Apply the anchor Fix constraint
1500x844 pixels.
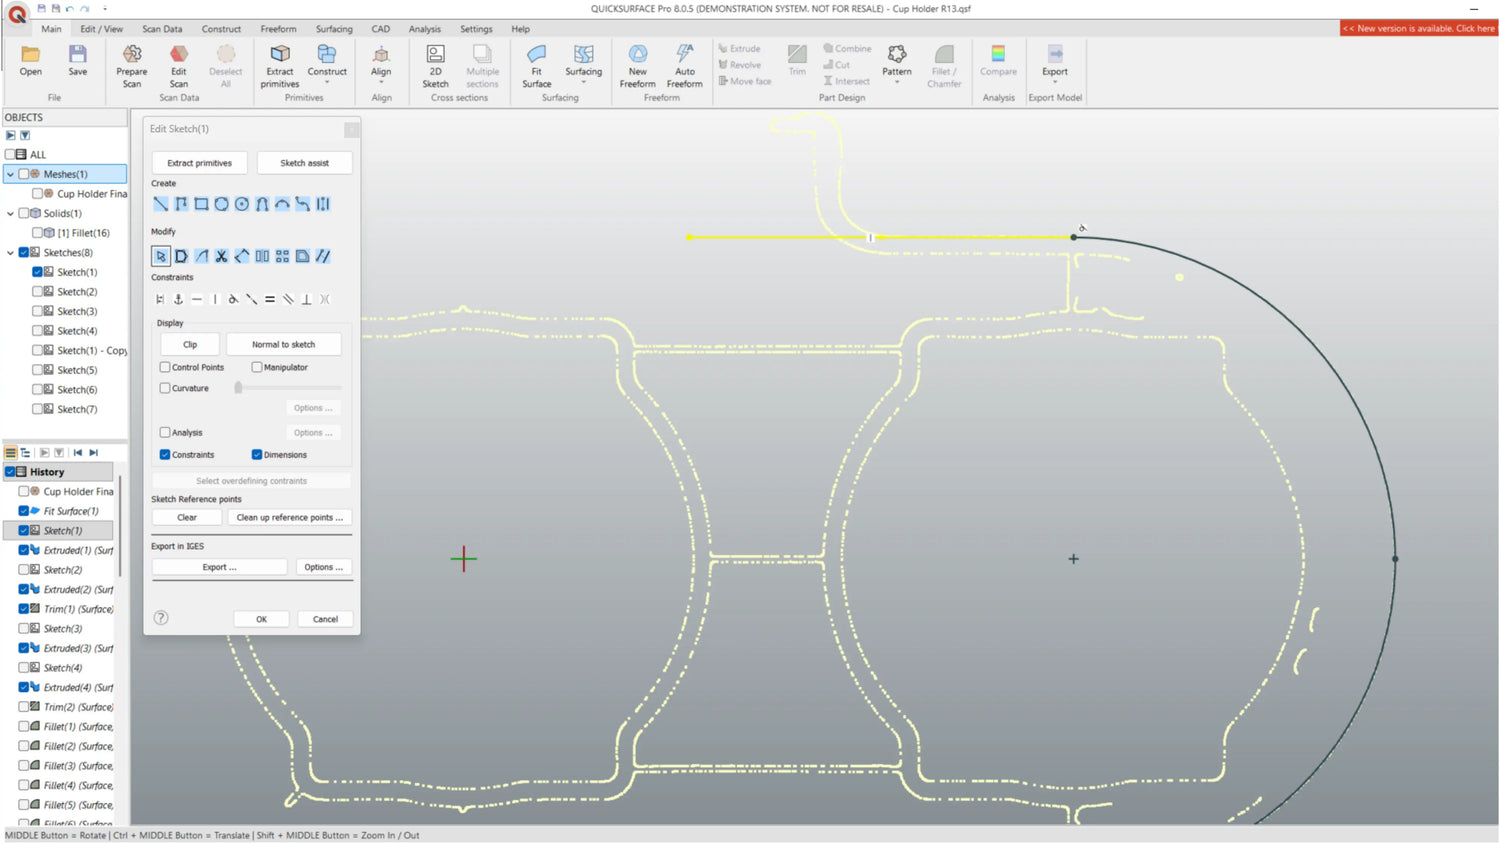click(178, 299)
